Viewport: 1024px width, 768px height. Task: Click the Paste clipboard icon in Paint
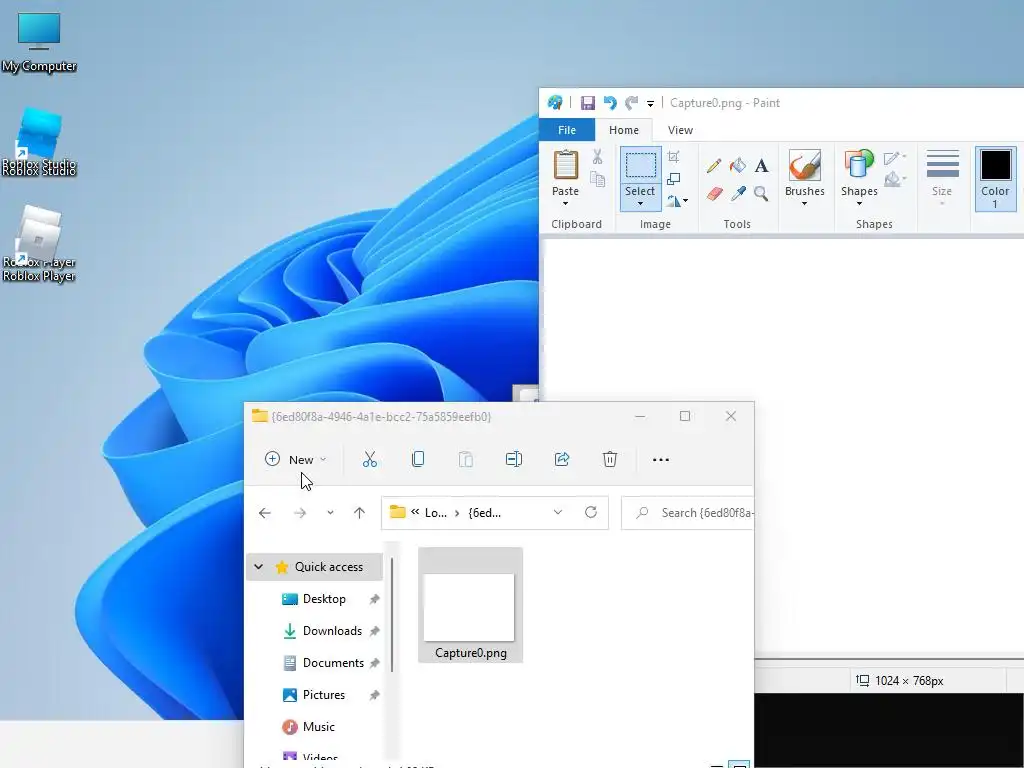click(566, 165)
